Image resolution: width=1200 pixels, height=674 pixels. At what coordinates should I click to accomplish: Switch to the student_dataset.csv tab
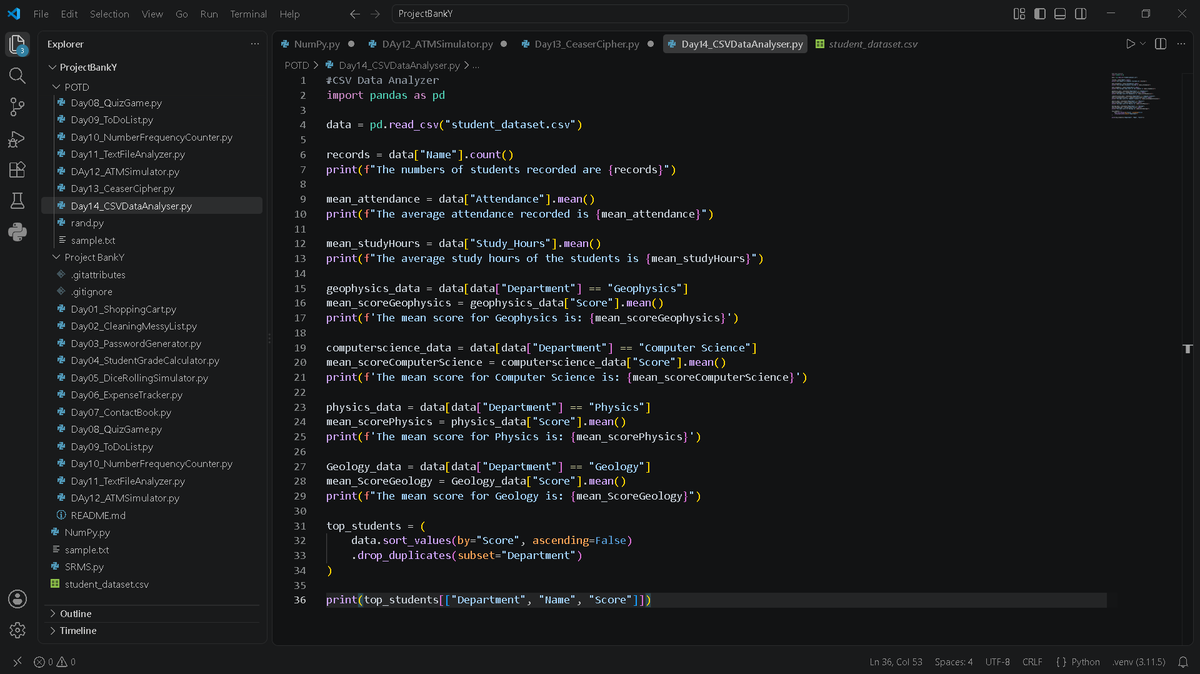click(866, 44)
